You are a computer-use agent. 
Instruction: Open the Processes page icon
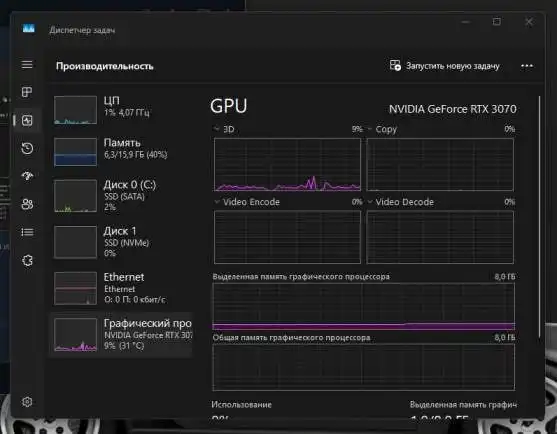pos(27,92)
